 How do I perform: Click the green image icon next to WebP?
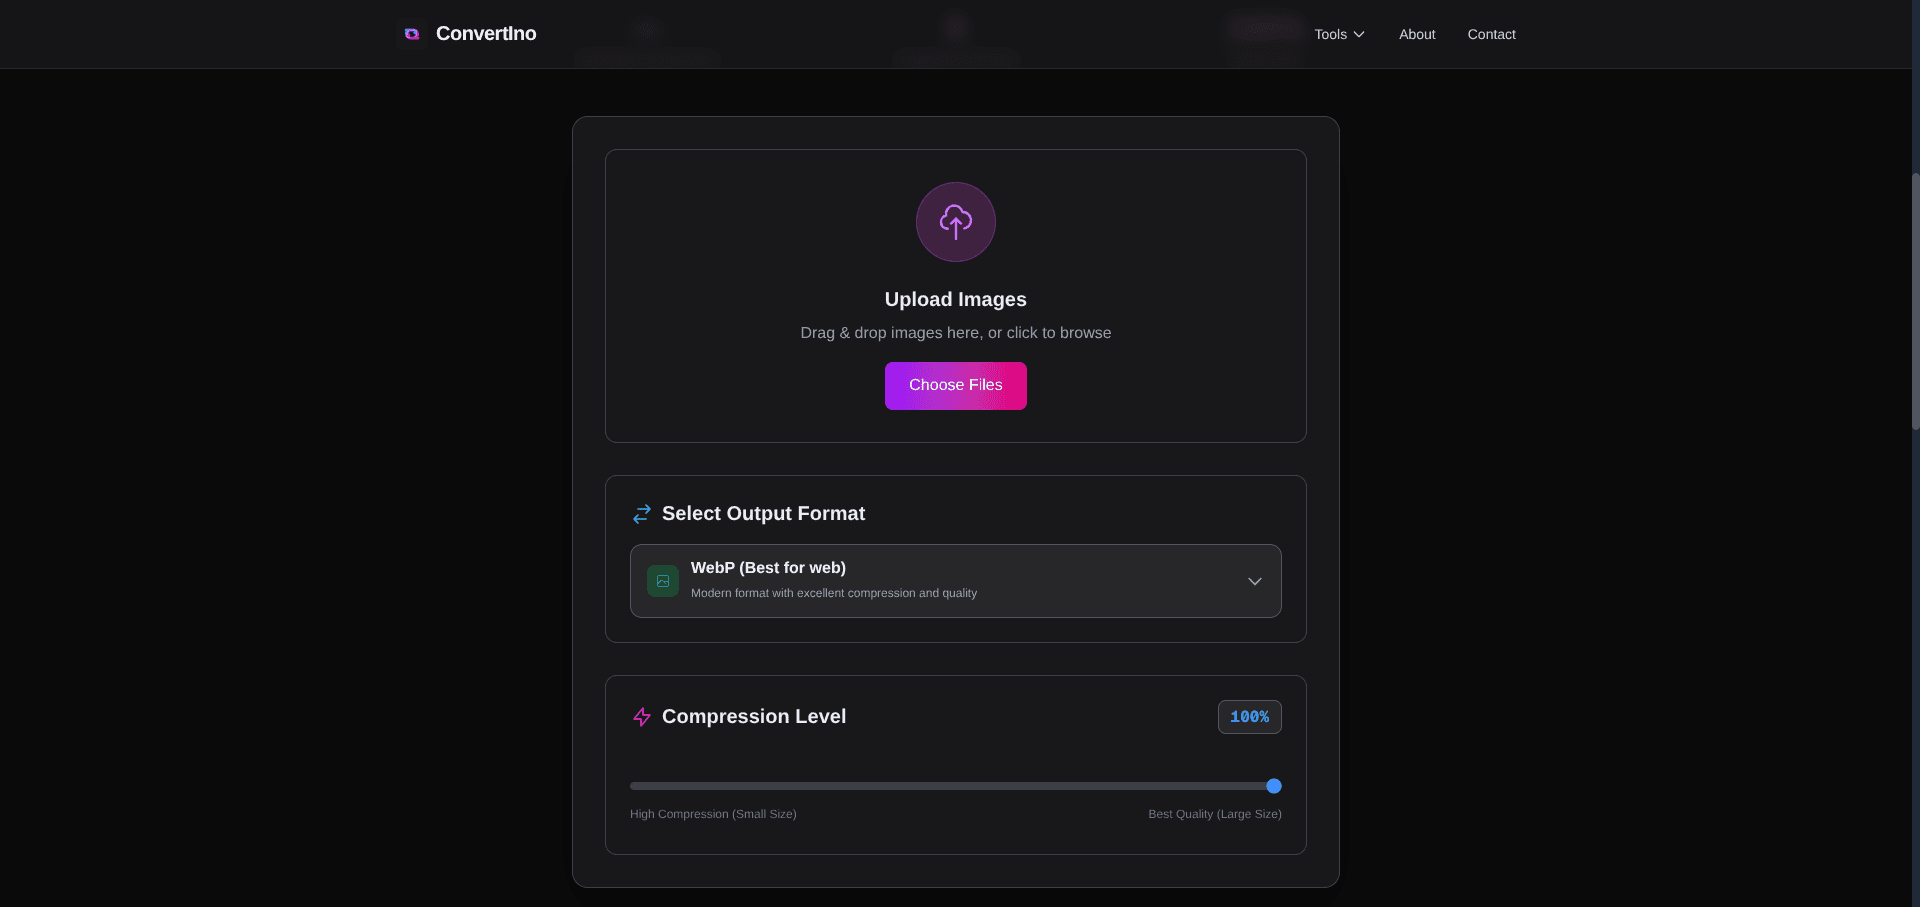pyautogui.click(x=662, y=580)
